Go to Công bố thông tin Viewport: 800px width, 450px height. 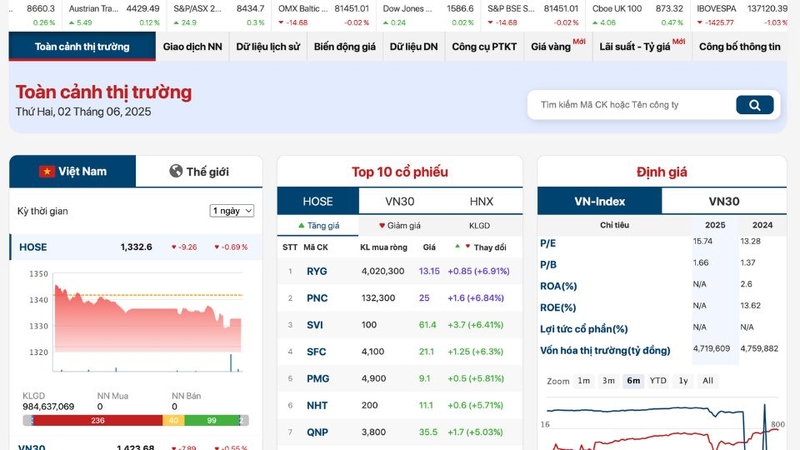[740, 46]
